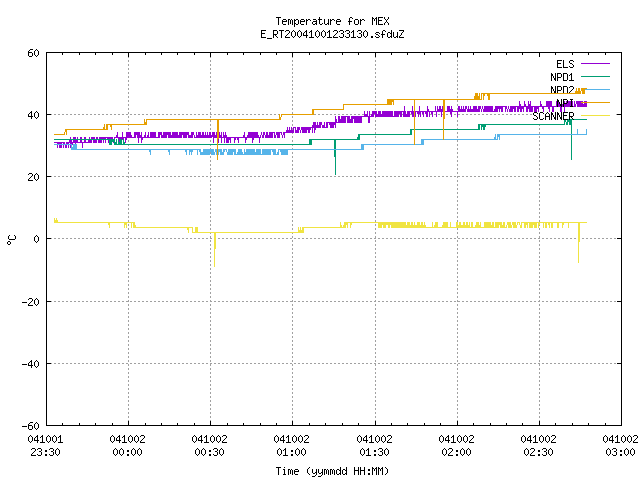Click the y-axis label 40
The image size is (640, 480).
33,115
